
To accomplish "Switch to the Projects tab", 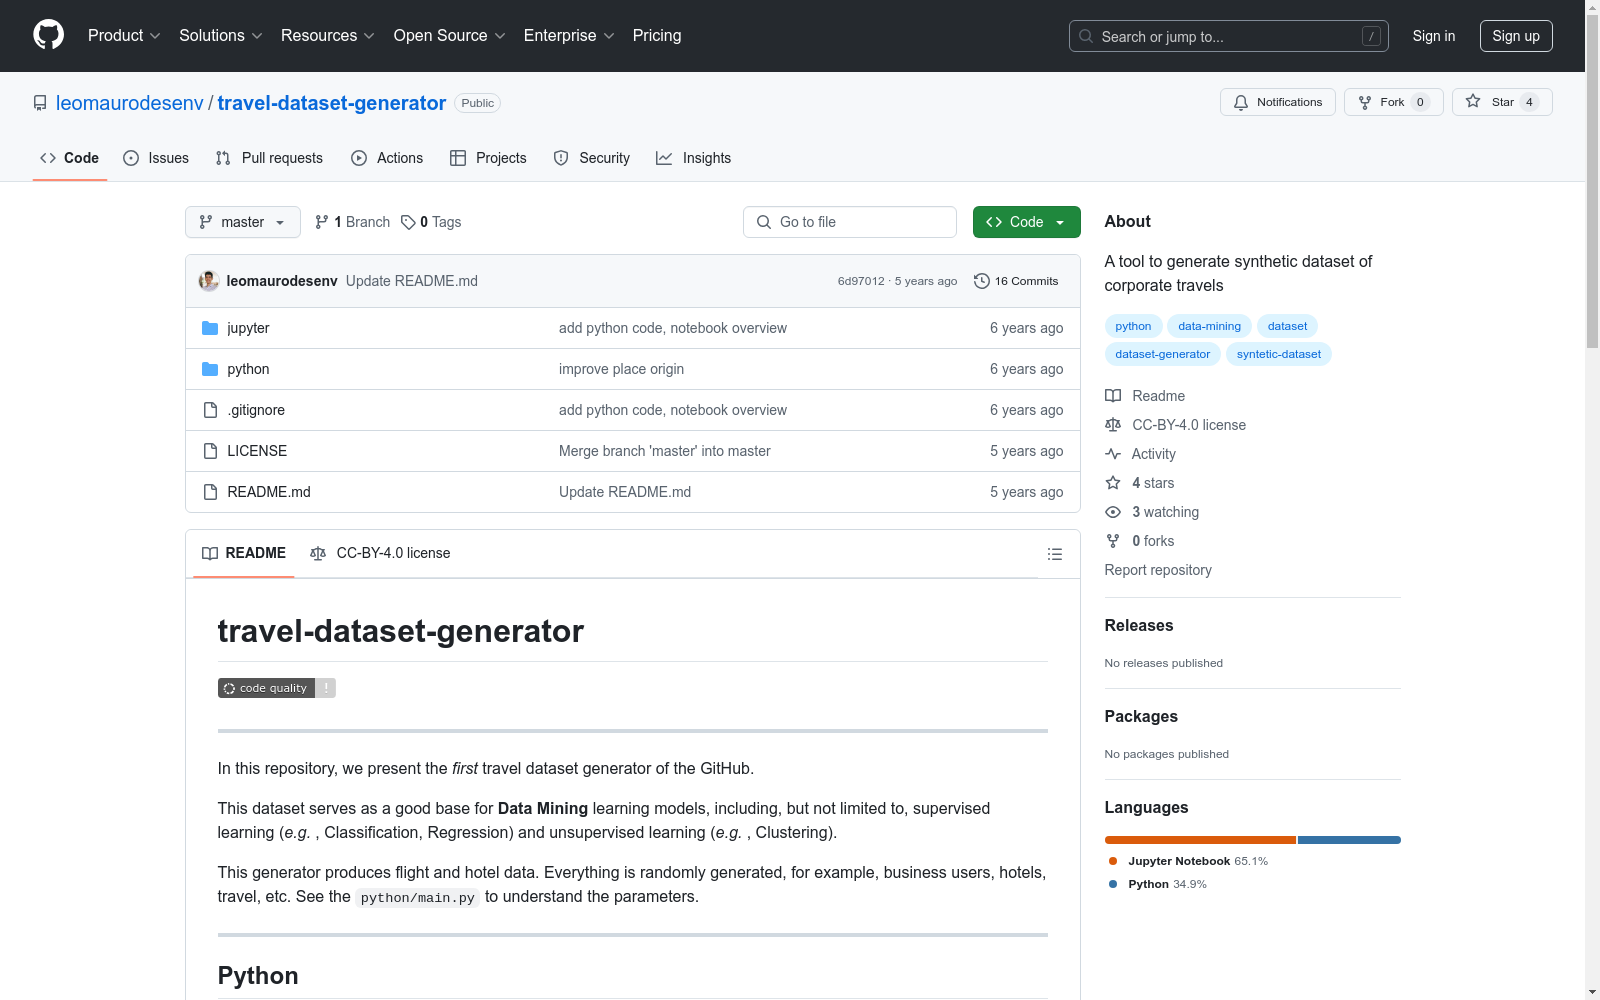I will (x=488, y=158).
